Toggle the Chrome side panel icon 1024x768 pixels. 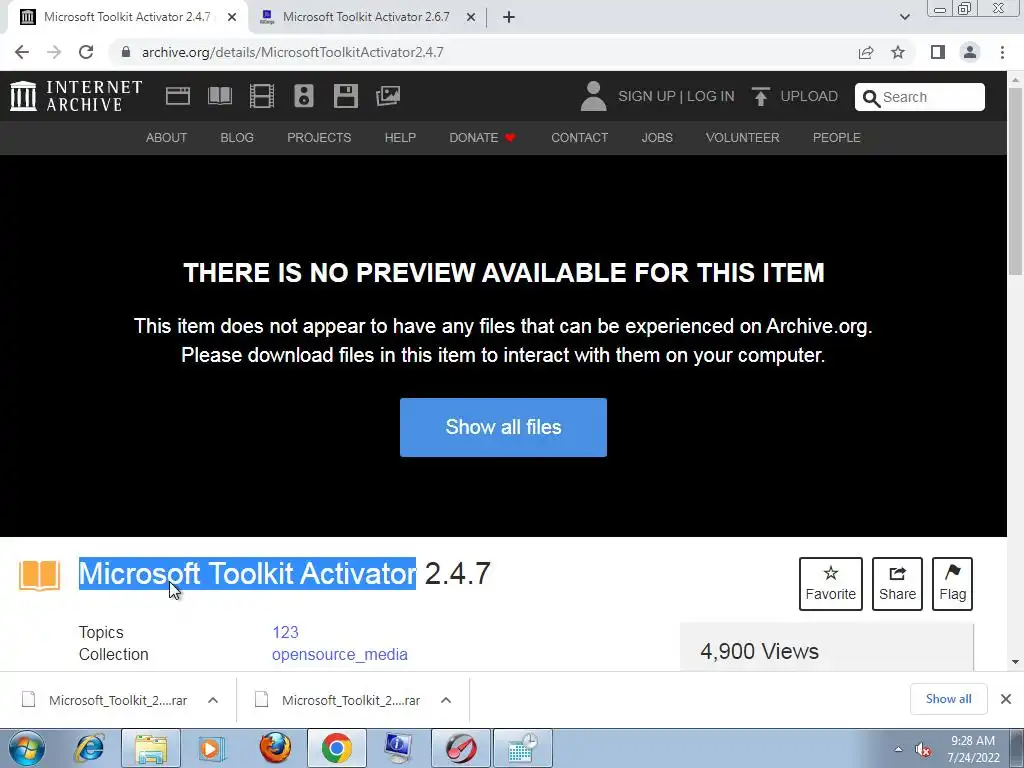[x=938, y=52]
